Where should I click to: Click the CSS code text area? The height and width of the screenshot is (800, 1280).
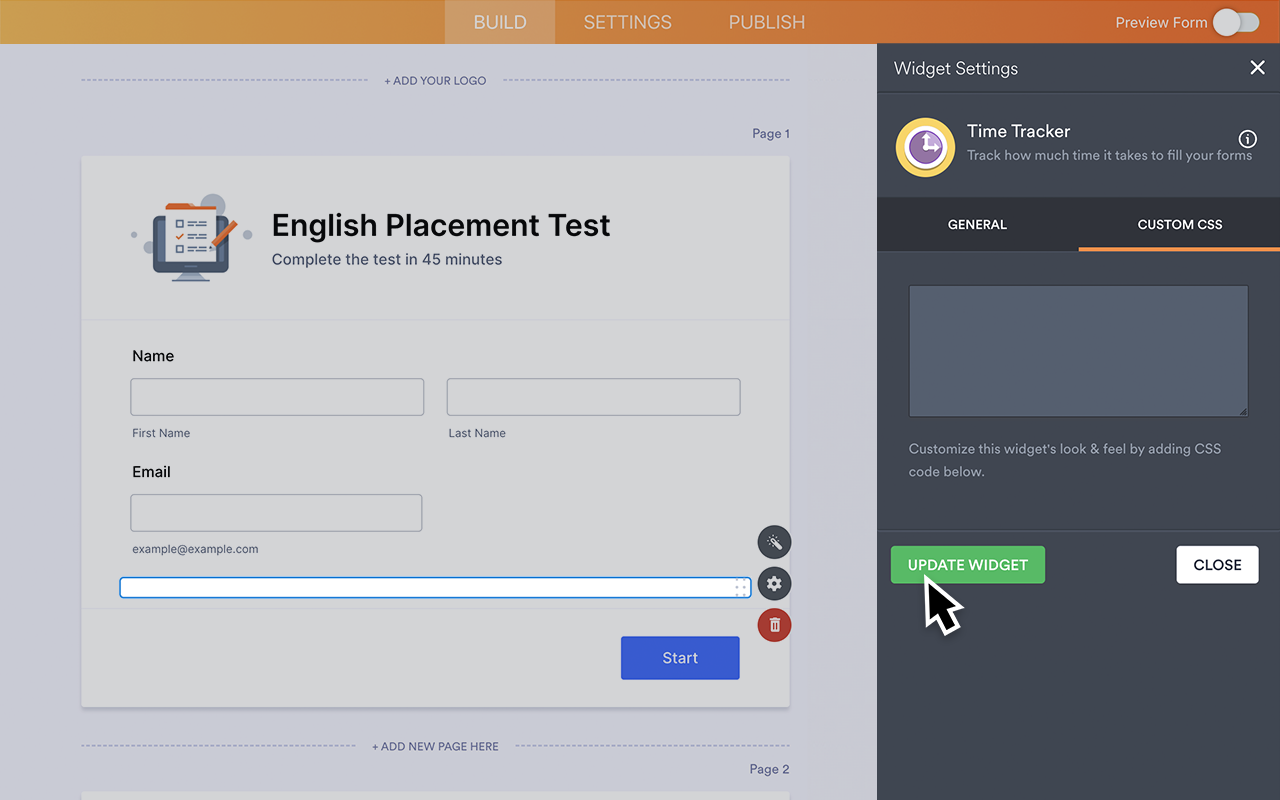(1078, 351)
